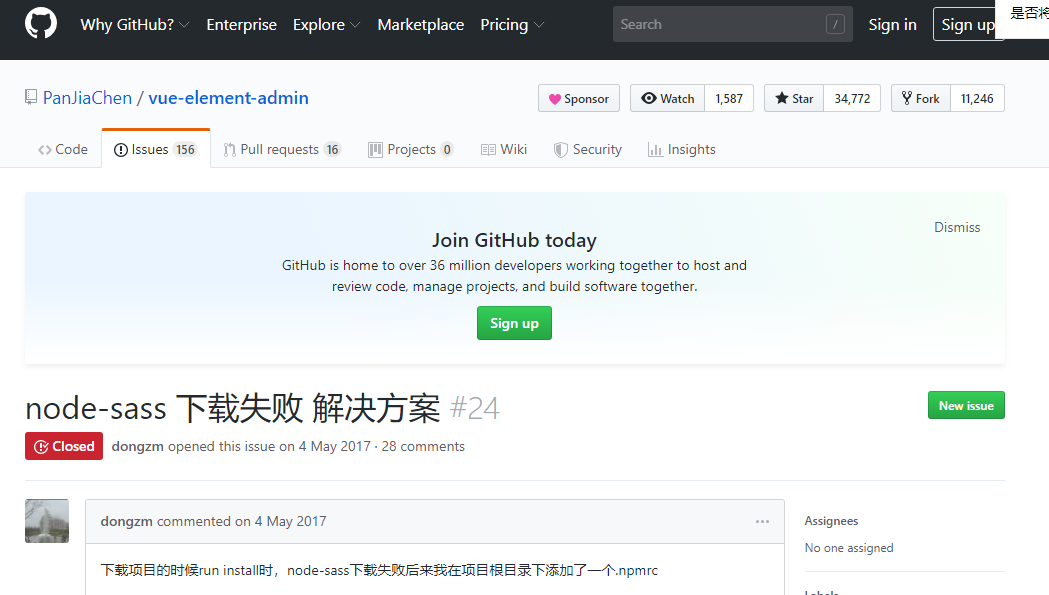Screen dimensions: 1049x595
Task: Open dongzm link in issue header
Action: click(x=138, y=446)
